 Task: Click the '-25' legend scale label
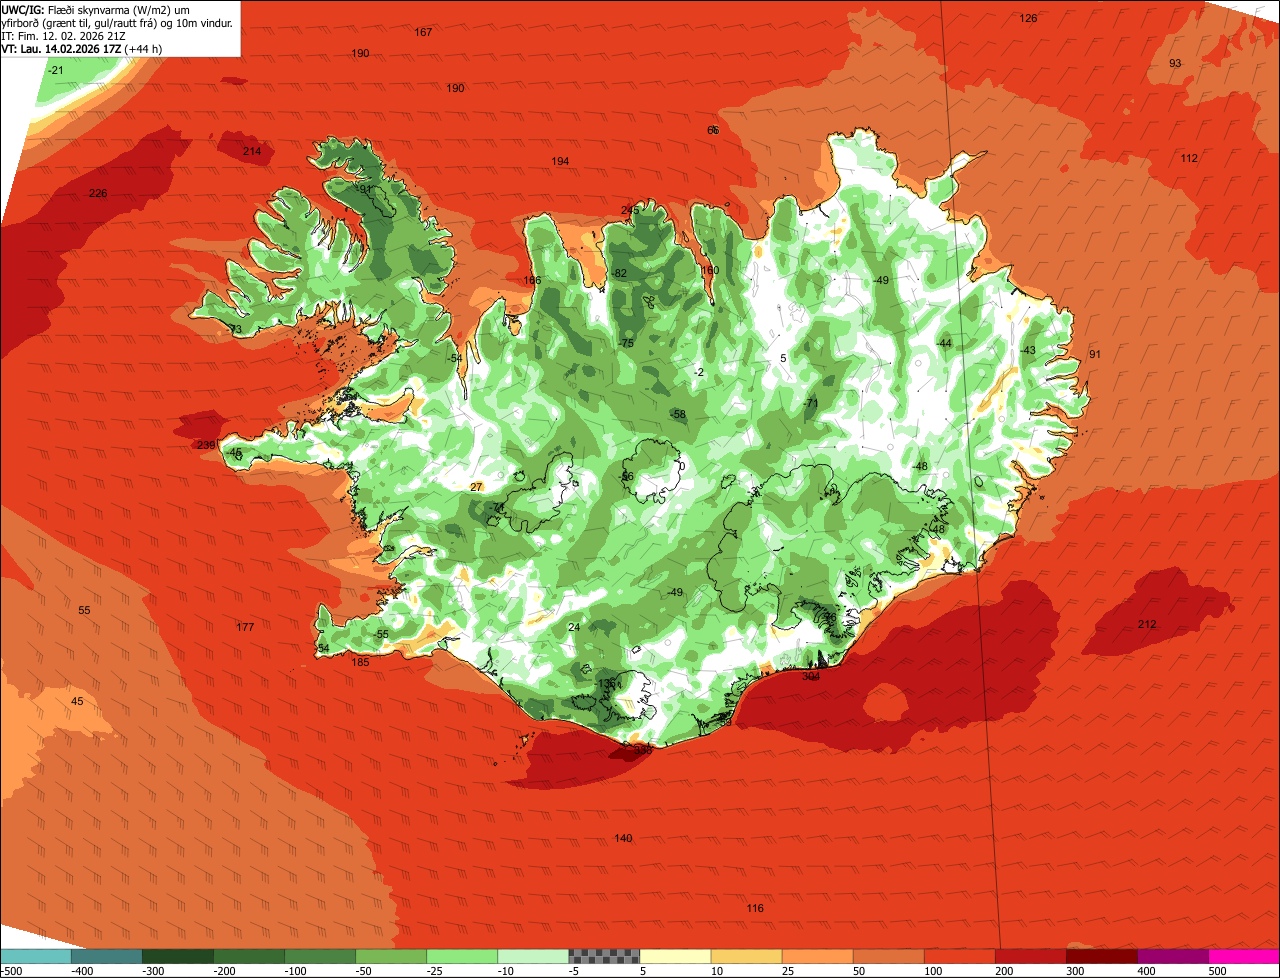coord(436,970)
